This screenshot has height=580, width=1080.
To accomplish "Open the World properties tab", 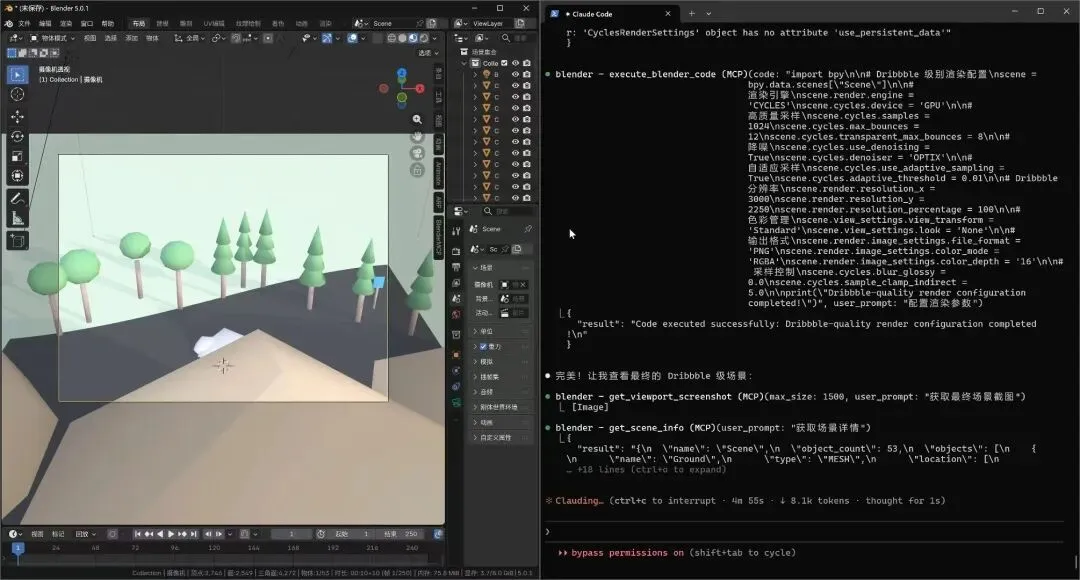I will coord(455,315).
